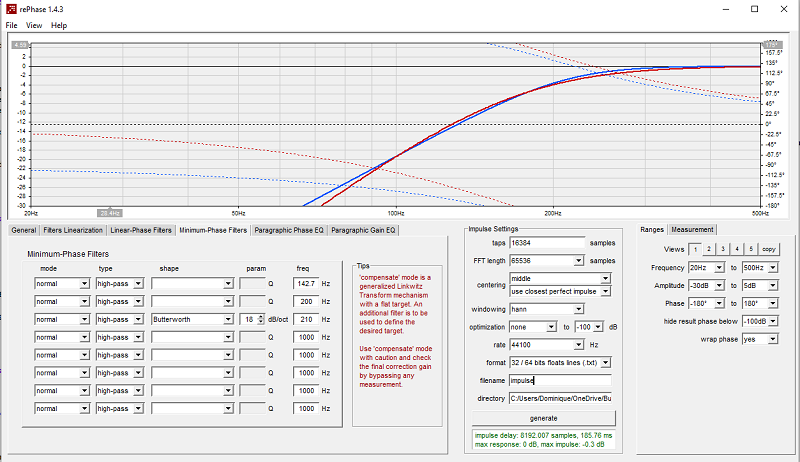Switch to the Measurement tab
This screenshot has height=462, width=800.
[x=692, y=229]
